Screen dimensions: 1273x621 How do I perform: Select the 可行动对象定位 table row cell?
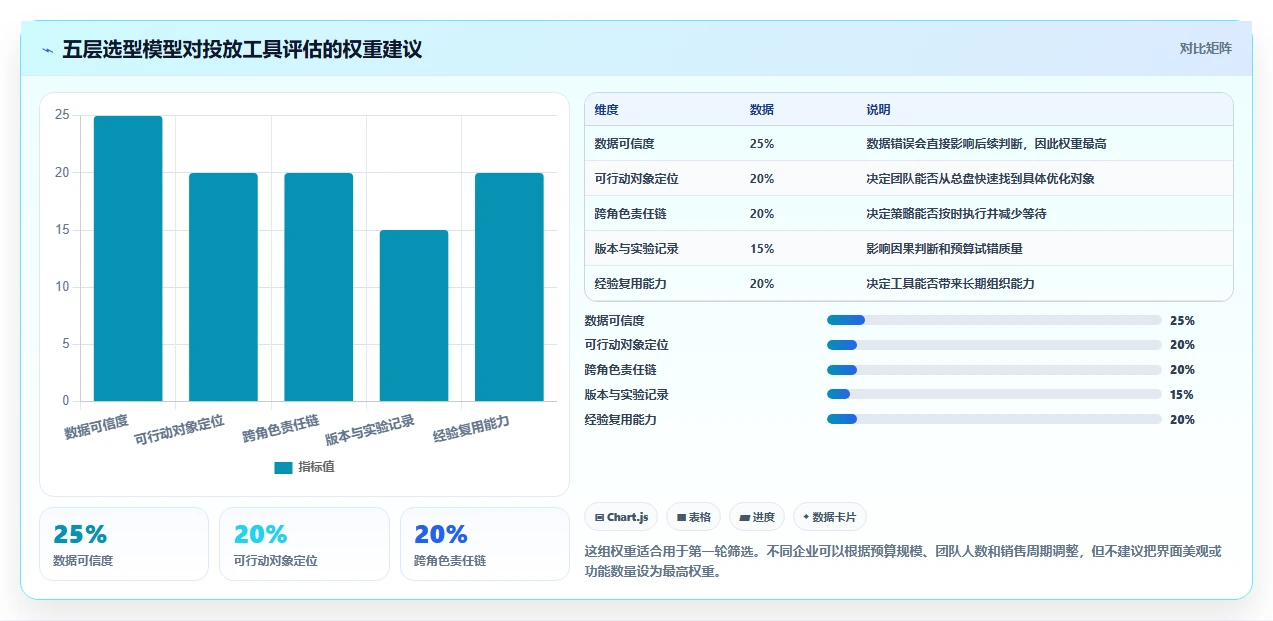click(636, 179)
